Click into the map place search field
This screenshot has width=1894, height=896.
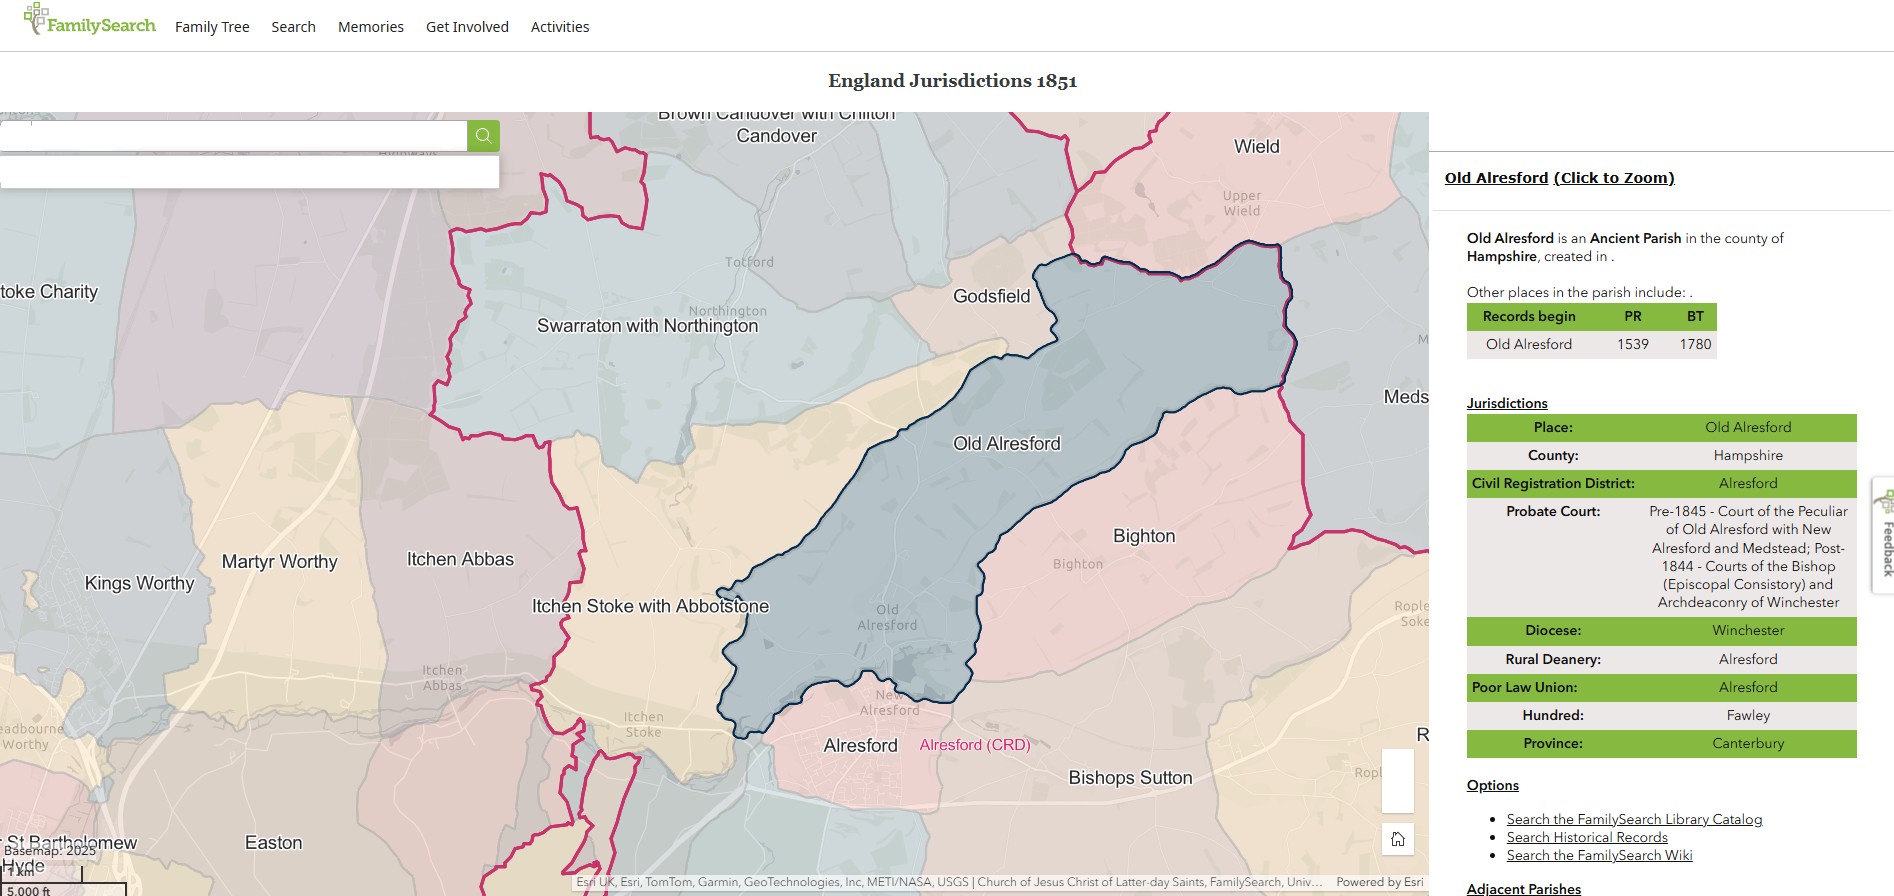tap(233, 136)
